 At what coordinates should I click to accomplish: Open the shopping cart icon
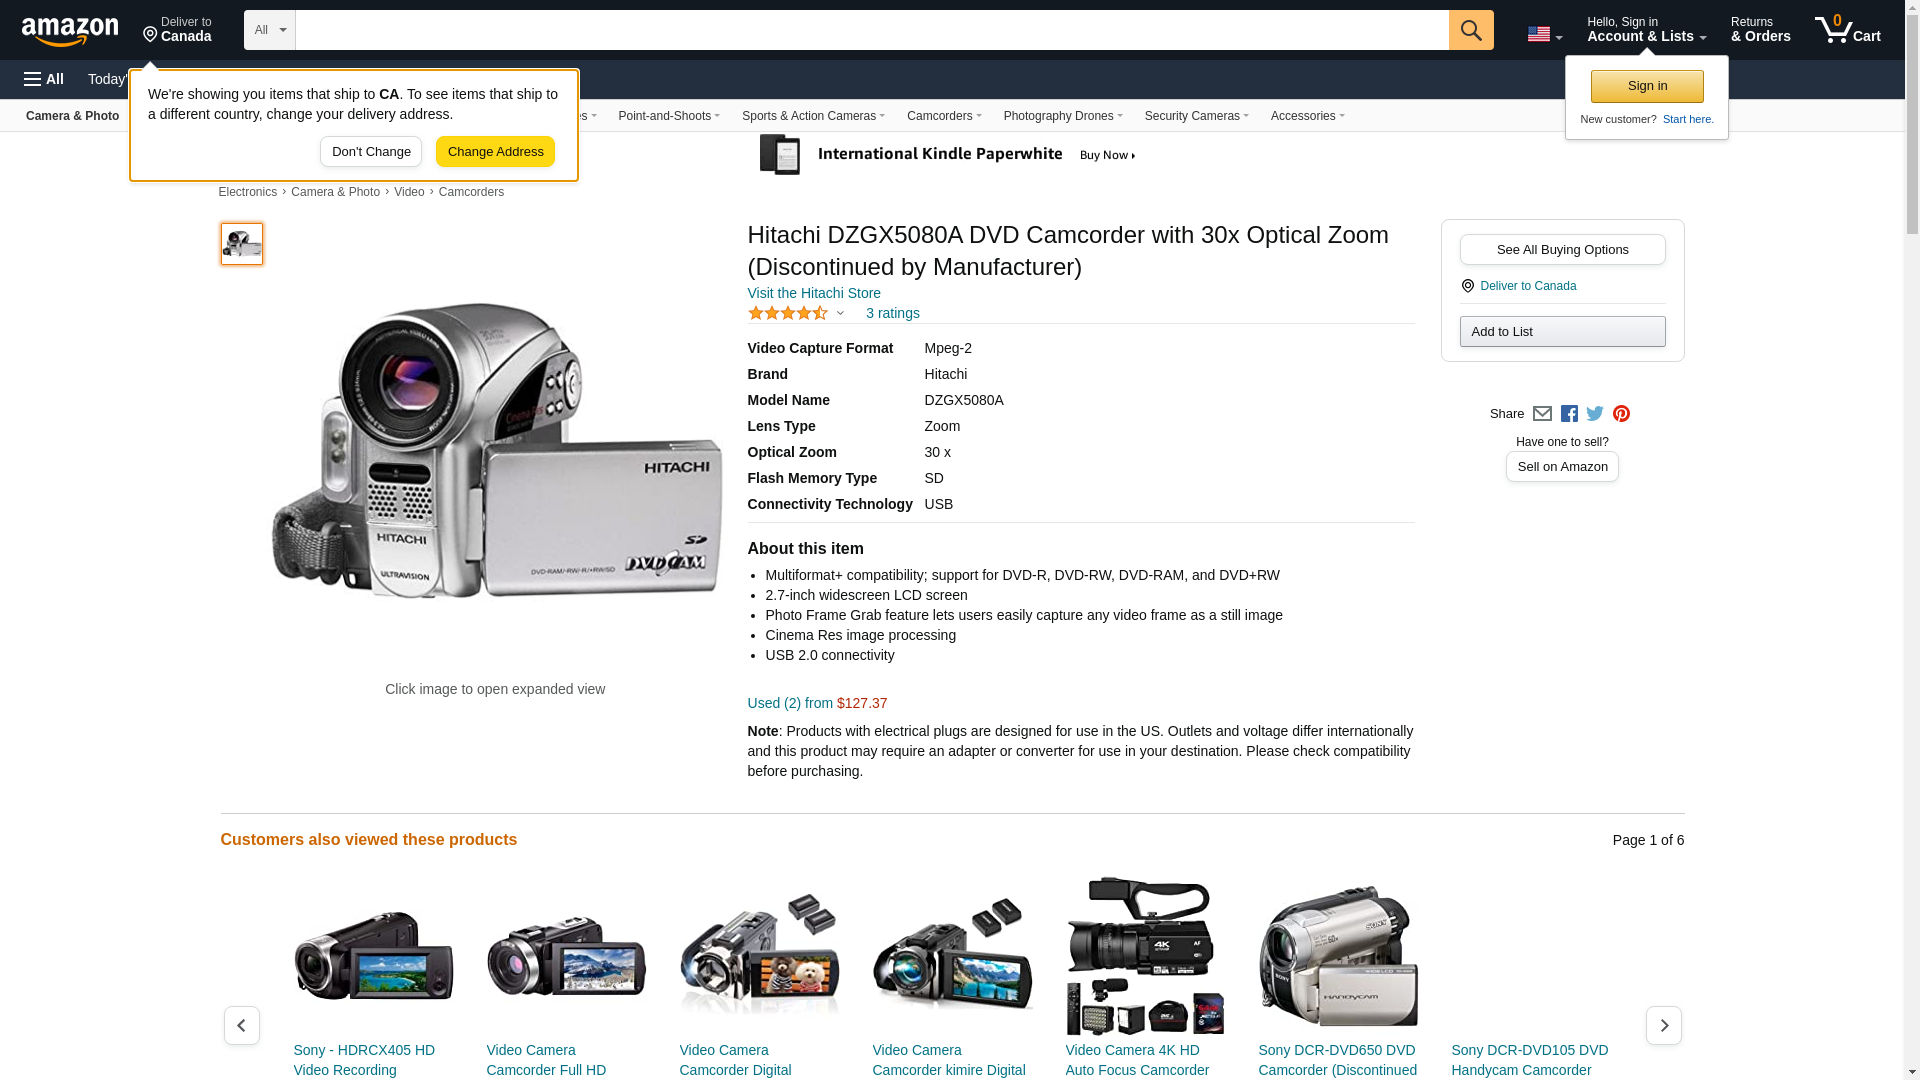[x=1847, y=30]
